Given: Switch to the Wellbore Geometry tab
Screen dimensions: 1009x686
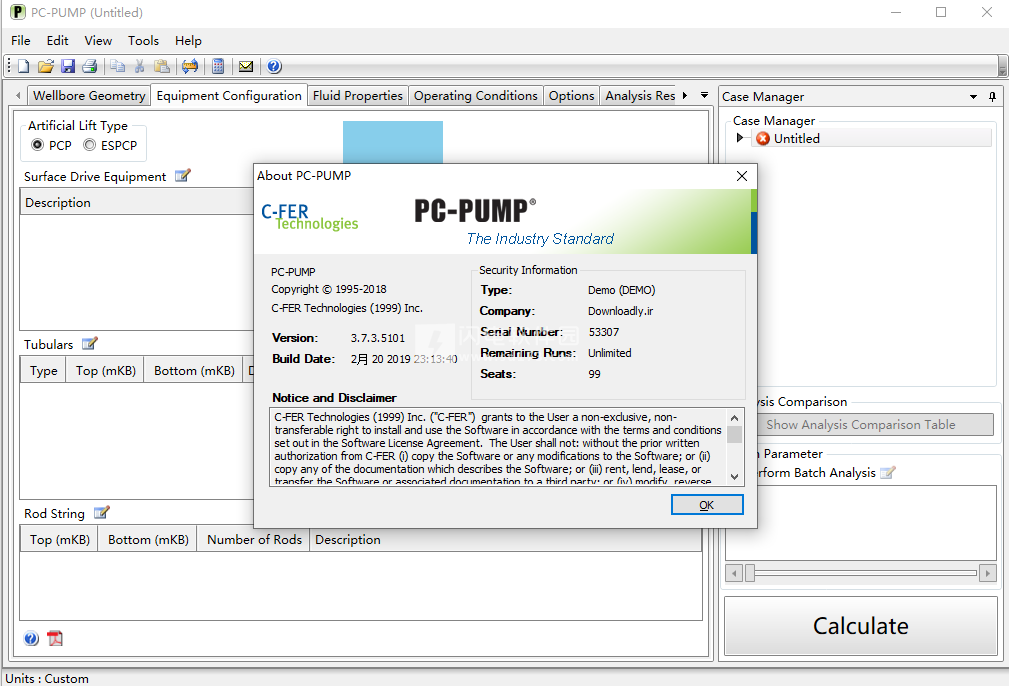Looking at the screenshot, I should (89, 96).
